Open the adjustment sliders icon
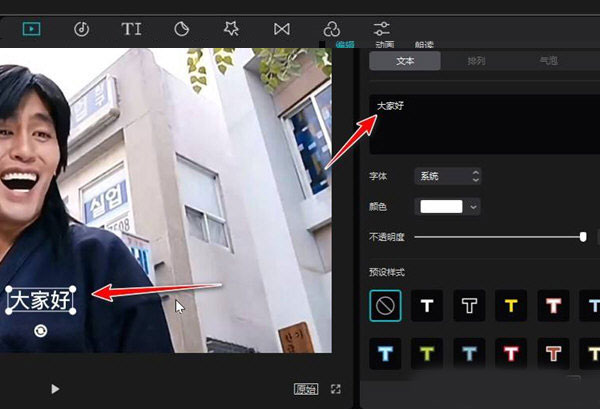The image size is (600, 409). [x=382, y=28]
